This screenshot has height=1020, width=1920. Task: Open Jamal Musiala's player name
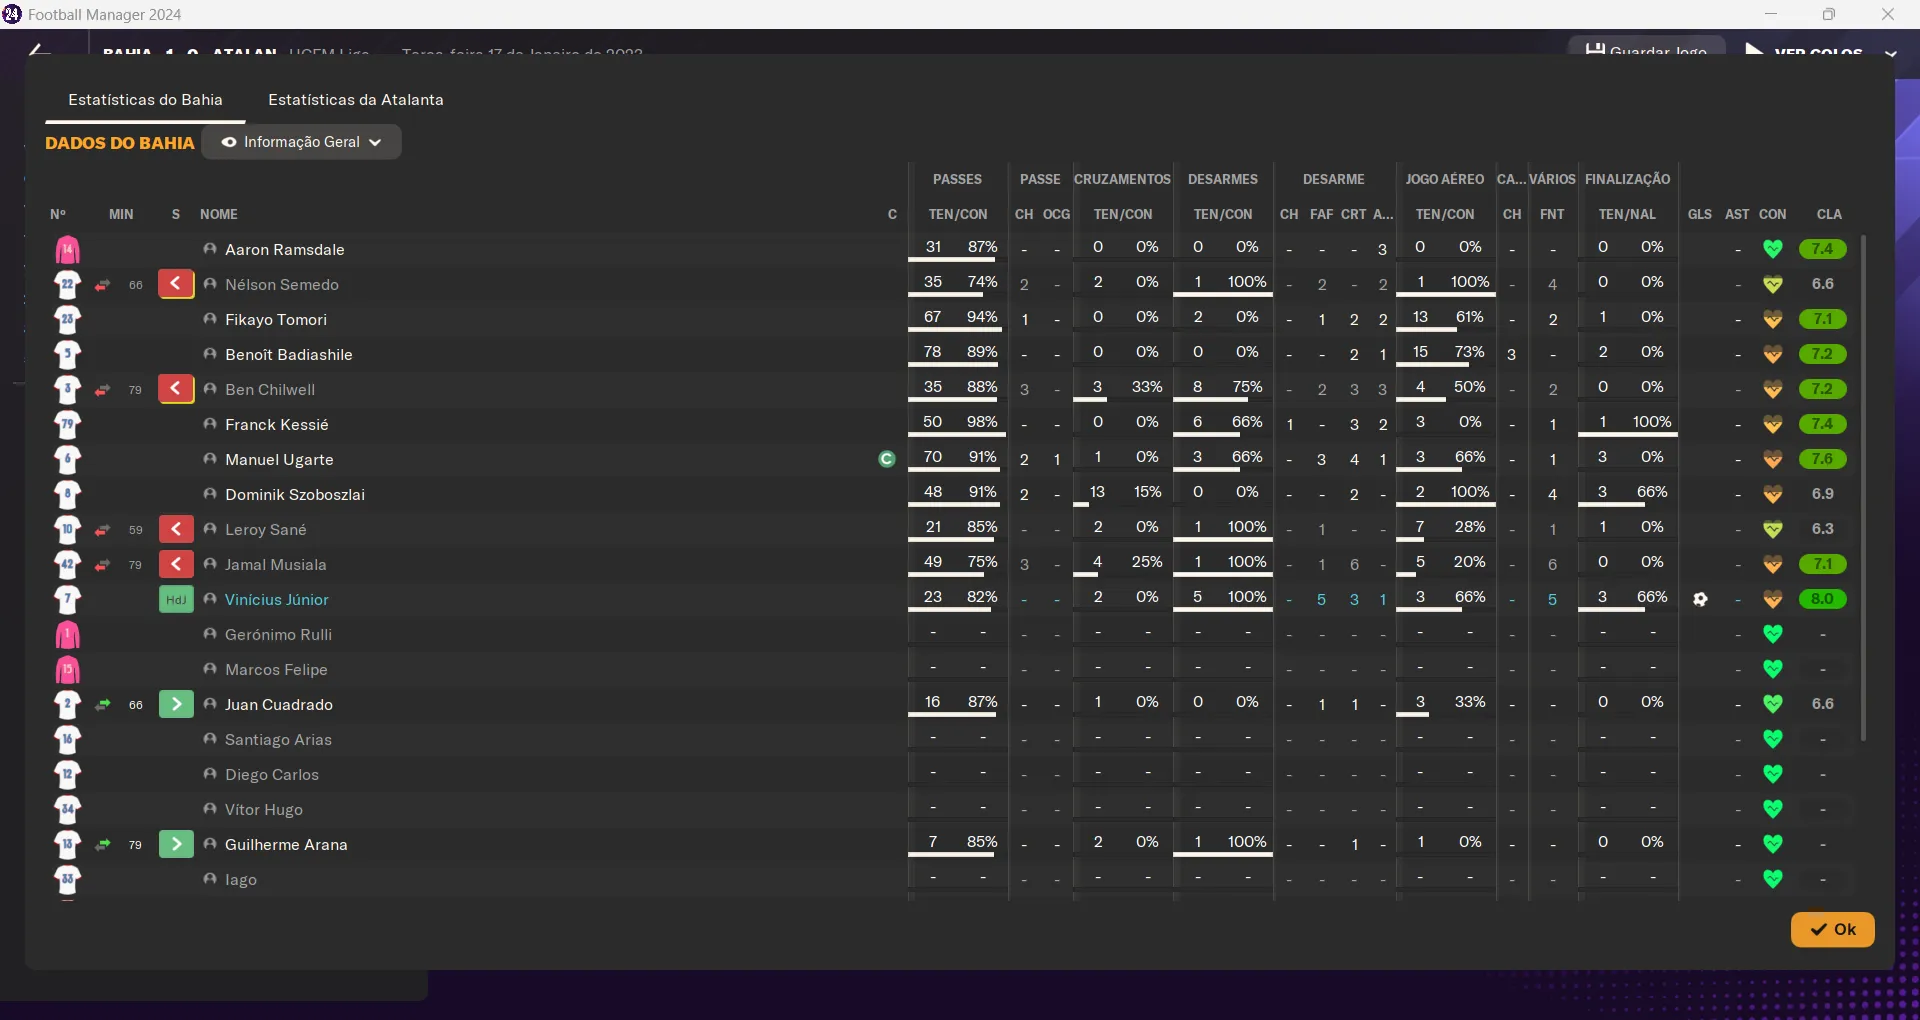275,564
